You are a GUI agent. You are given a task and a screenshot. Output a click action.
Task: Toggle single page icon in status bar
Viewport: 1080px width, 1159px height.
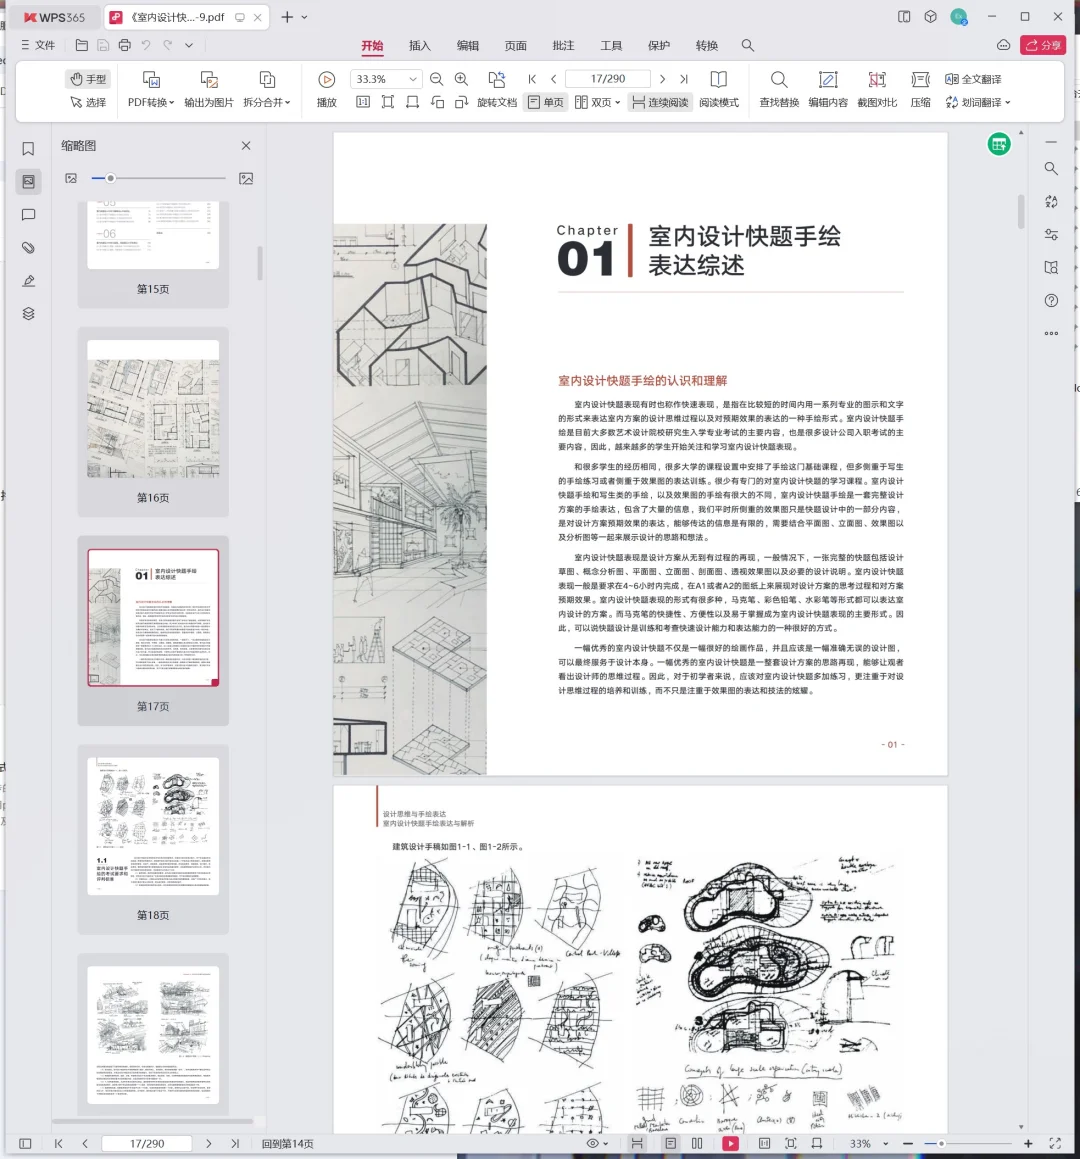click(x=670, y=1143)
